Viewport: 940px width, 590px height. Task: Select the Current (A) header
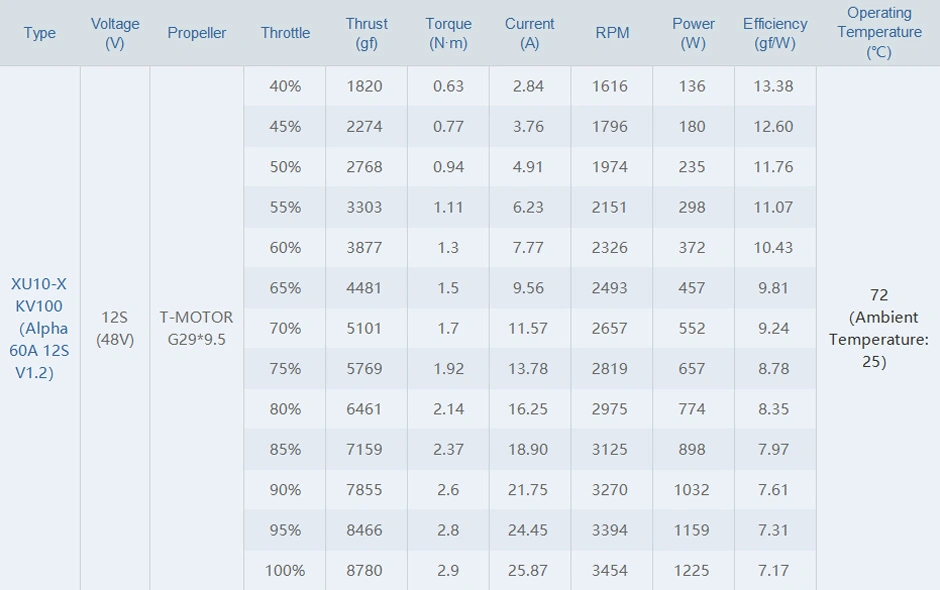(529, 33)
